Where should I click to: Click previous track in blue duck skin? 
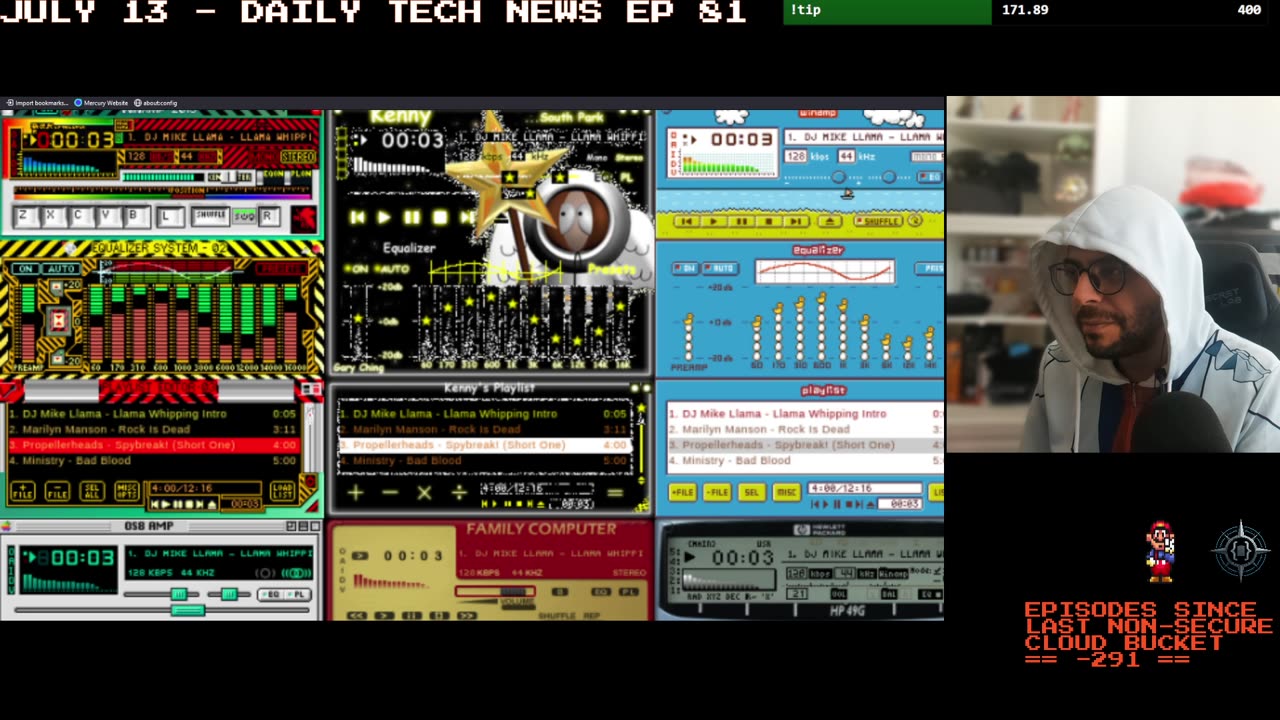click(686, 221)
